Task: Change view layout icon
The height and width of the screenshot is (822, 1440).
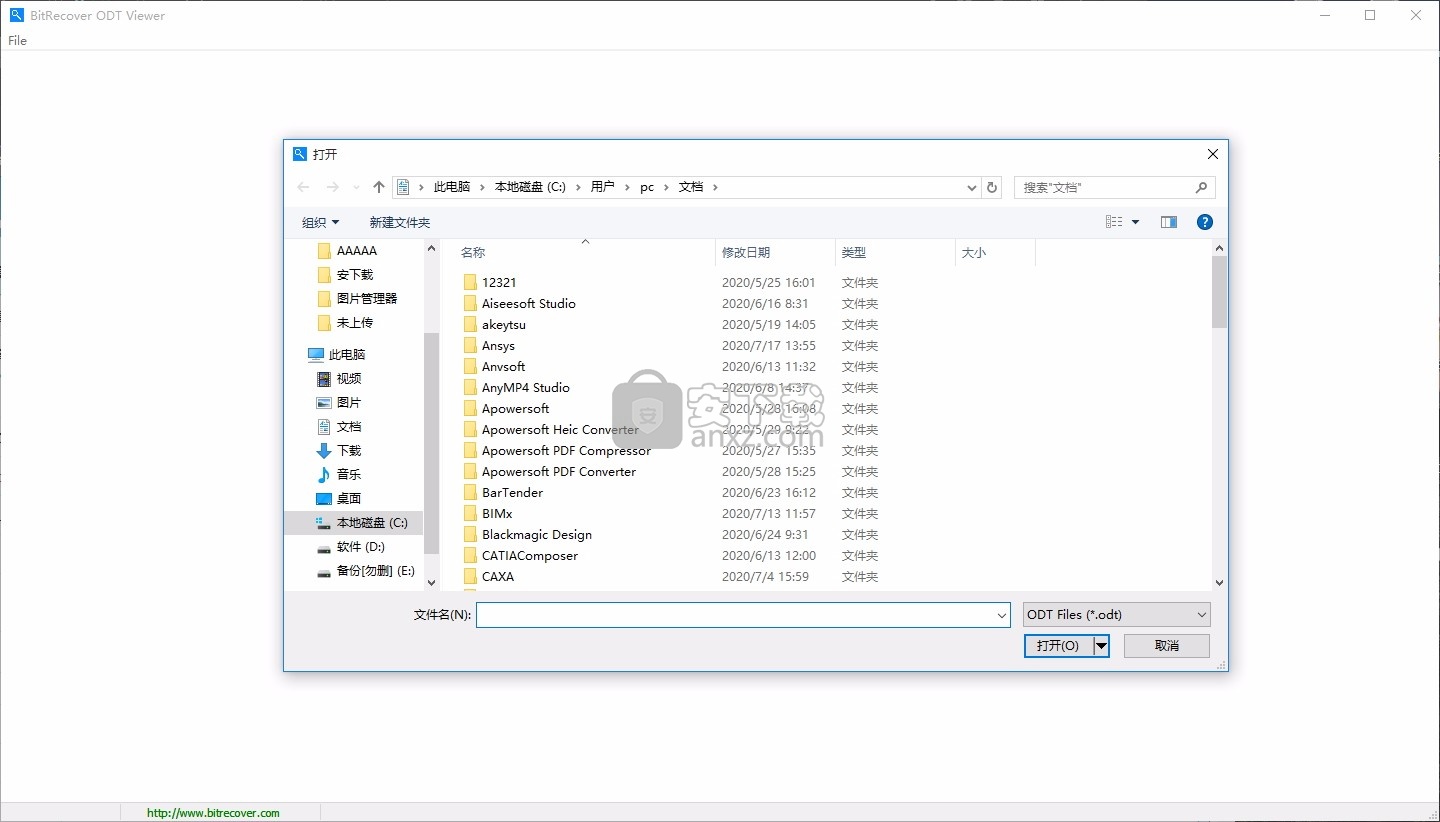Action: pos(1114,222)
